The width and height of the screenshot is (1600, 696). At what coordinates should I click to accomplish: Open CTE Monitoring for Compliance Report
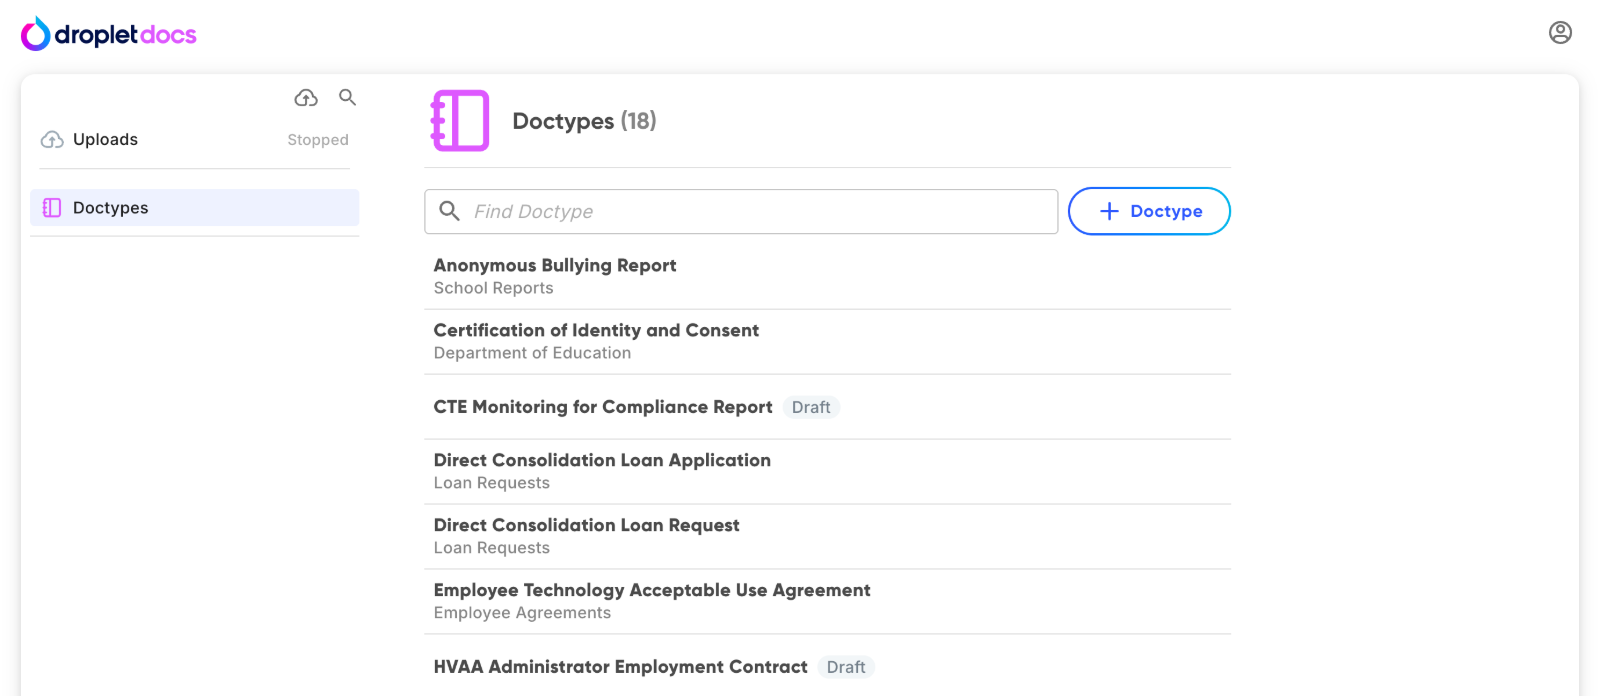click(827, 407)
